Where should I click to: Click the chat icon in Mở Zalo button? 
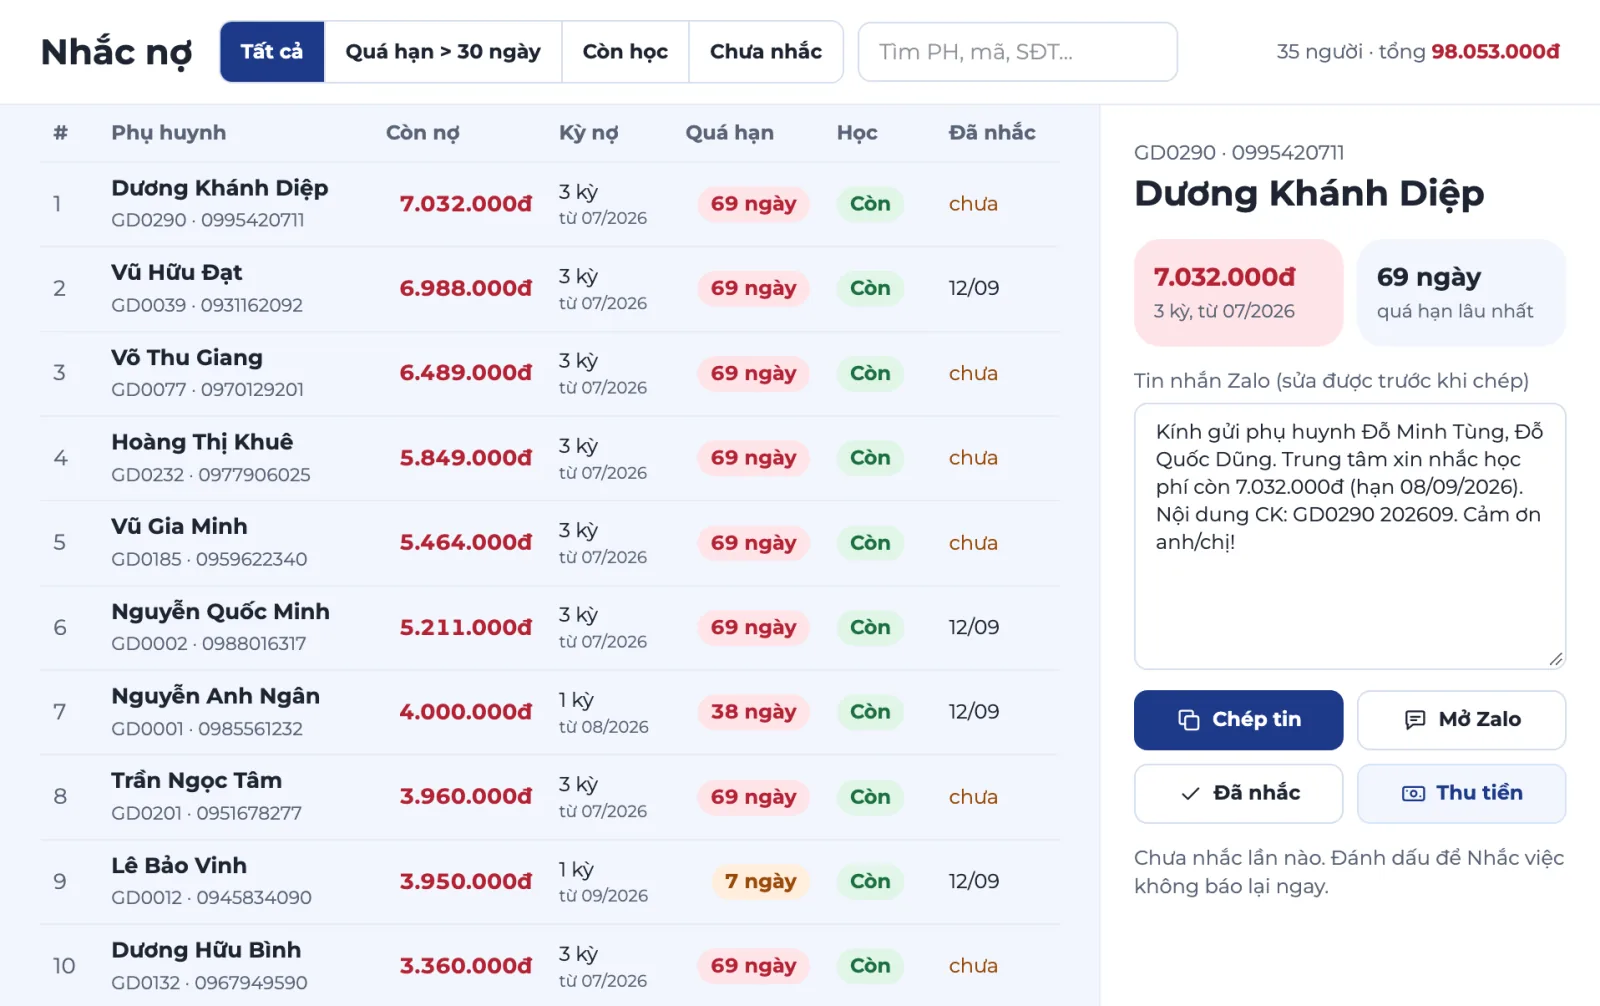(1415, 720)
